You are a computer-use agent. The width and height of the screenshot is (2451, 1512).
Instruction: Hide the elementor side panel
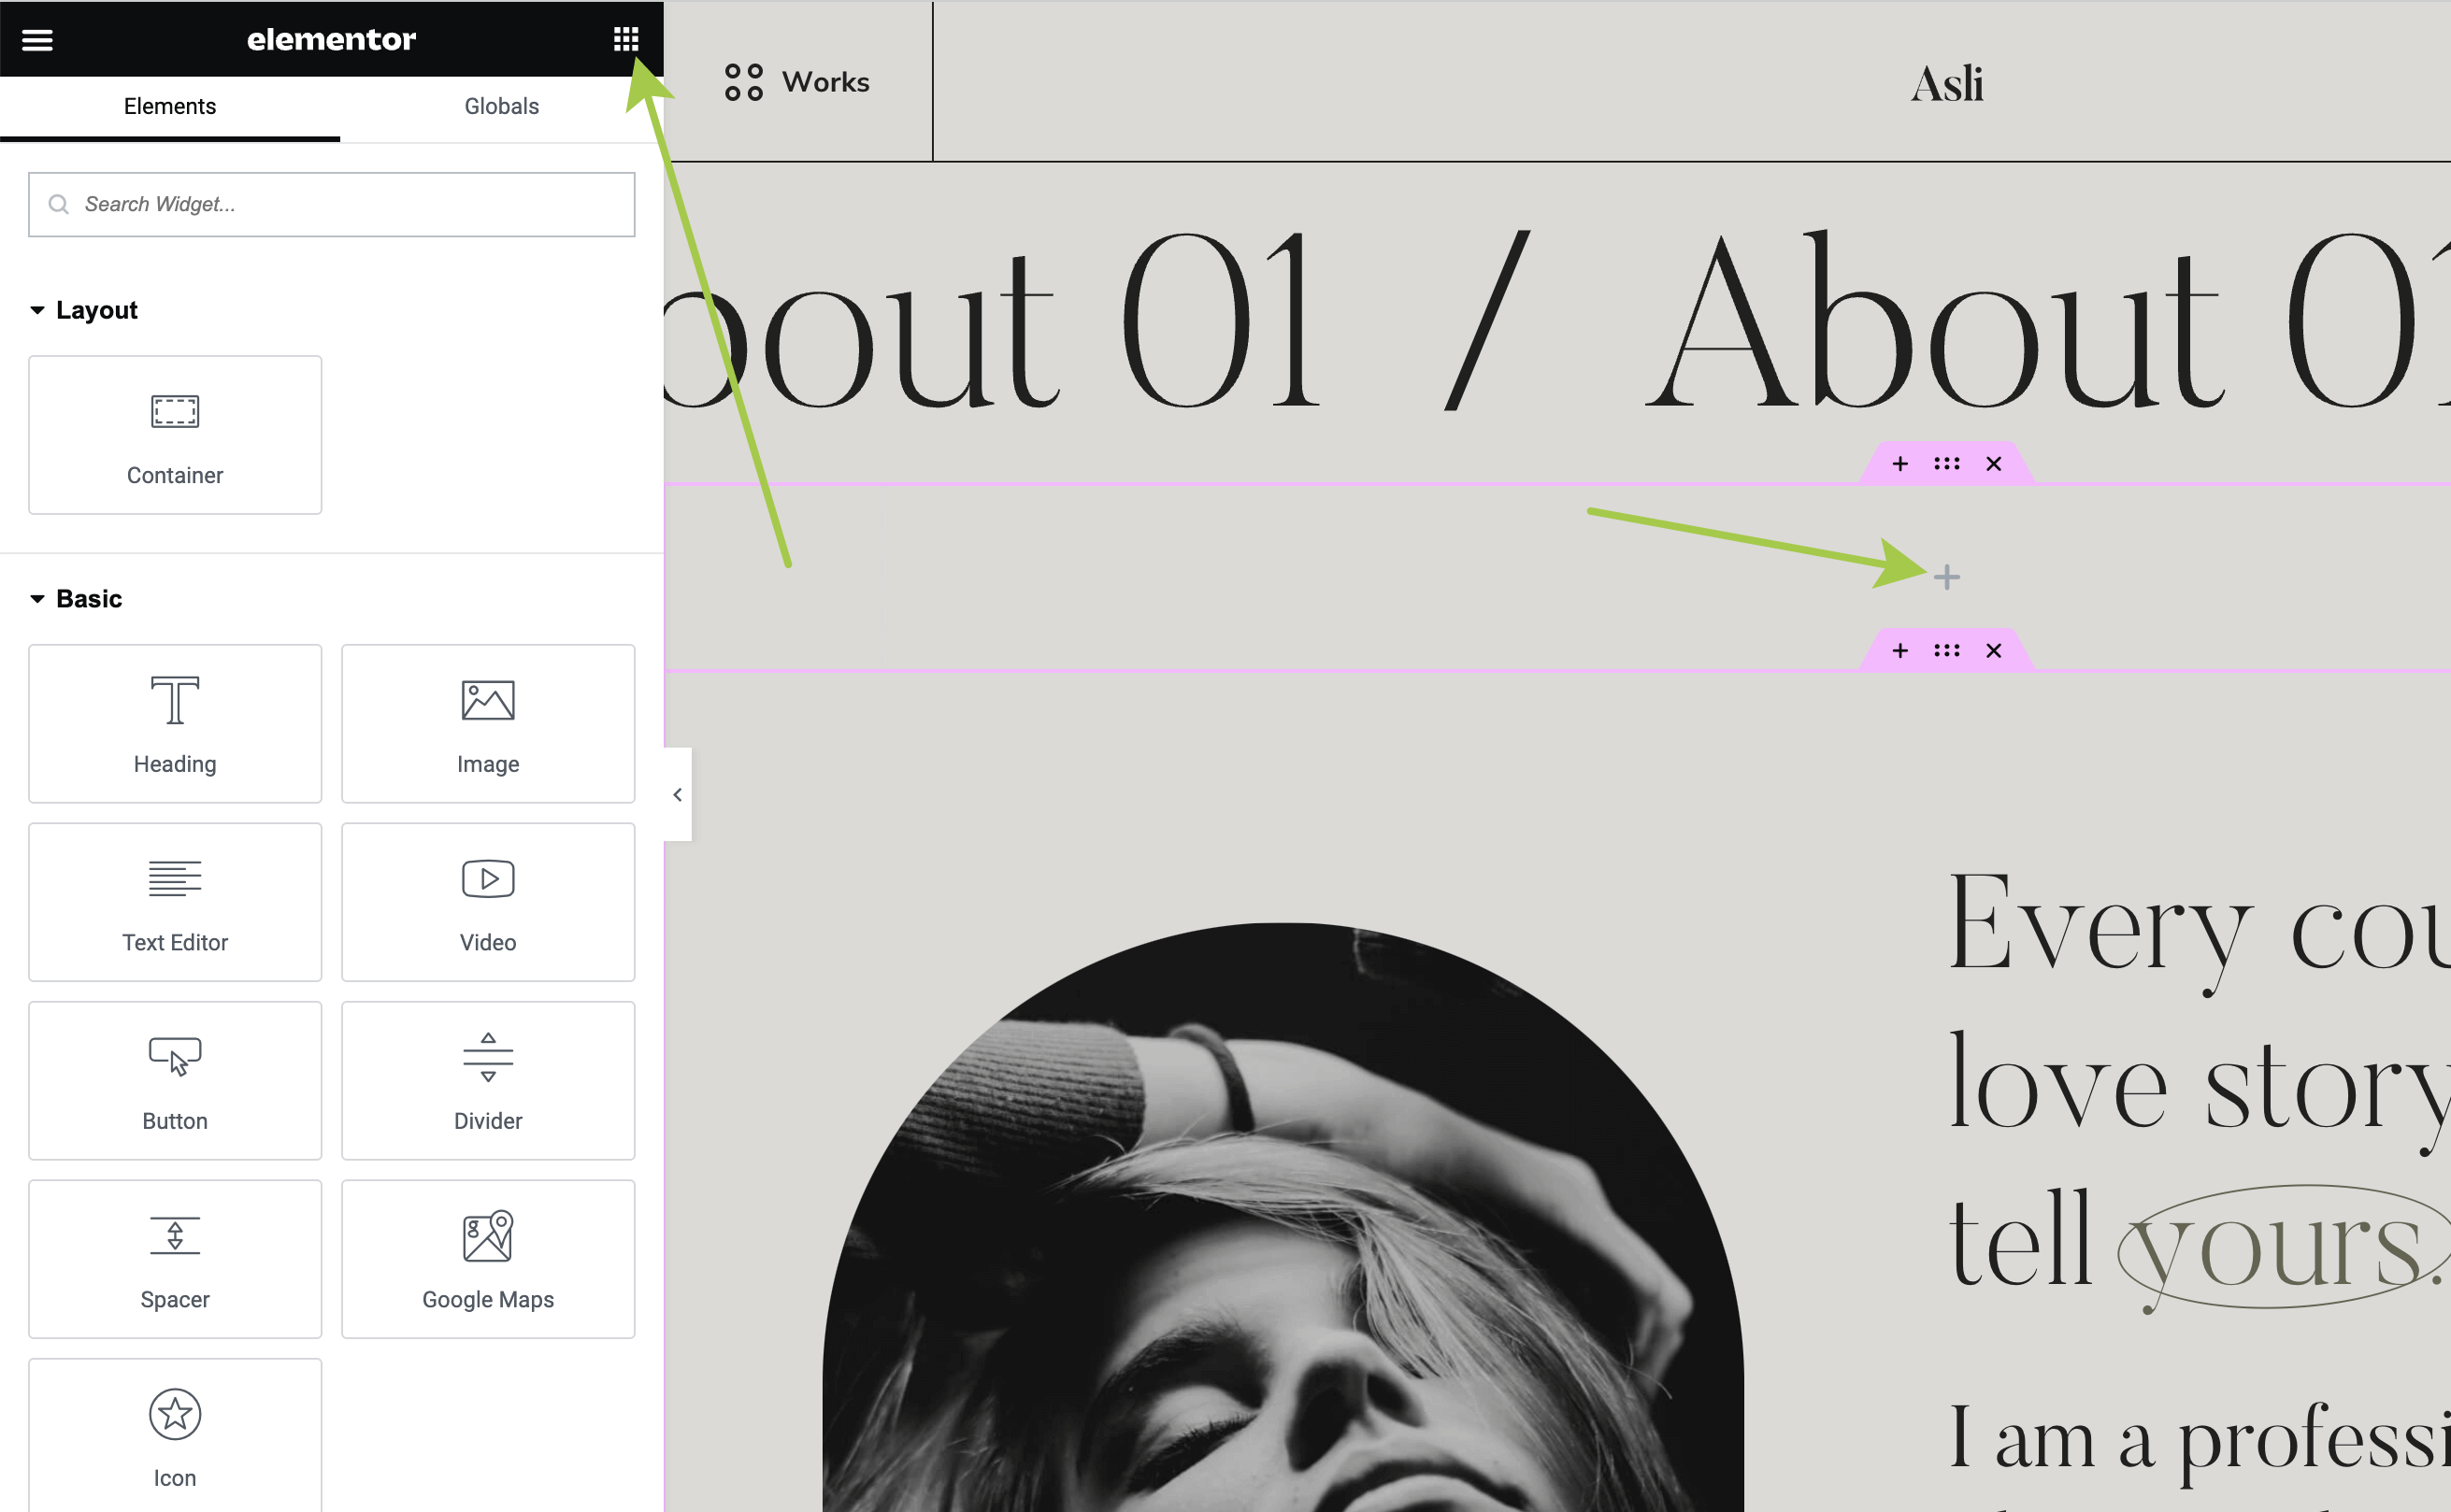677,795
